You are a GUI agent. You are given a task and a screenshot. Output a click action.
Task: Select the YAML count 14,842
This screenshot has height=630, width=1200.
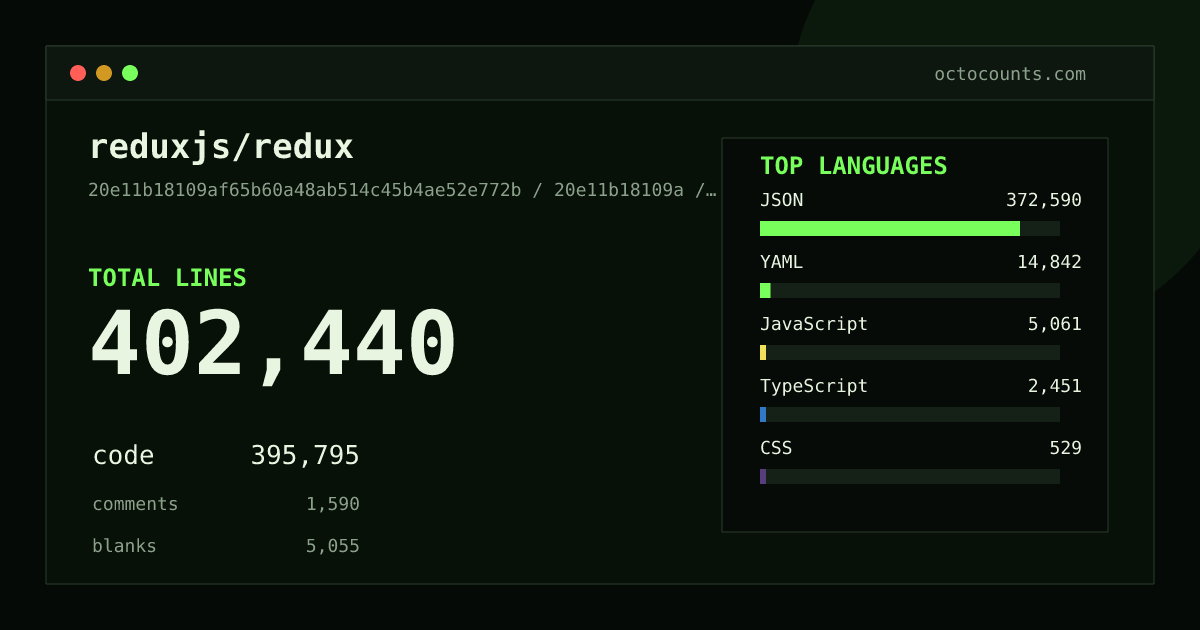[x=1049, y=262]
